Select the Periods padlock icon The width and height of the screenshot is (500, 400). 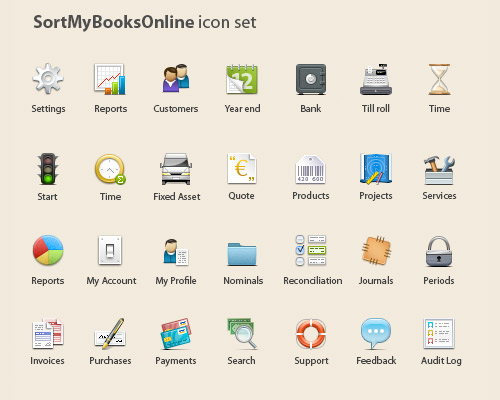(x=439, y=251)
